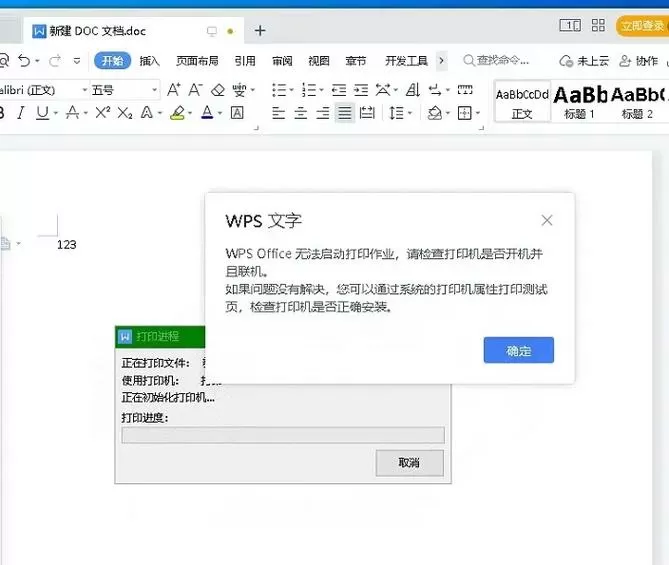Close the WPS 文字 error dialog
This screenshot has width=669, height=565.
(x=547, y=221)
